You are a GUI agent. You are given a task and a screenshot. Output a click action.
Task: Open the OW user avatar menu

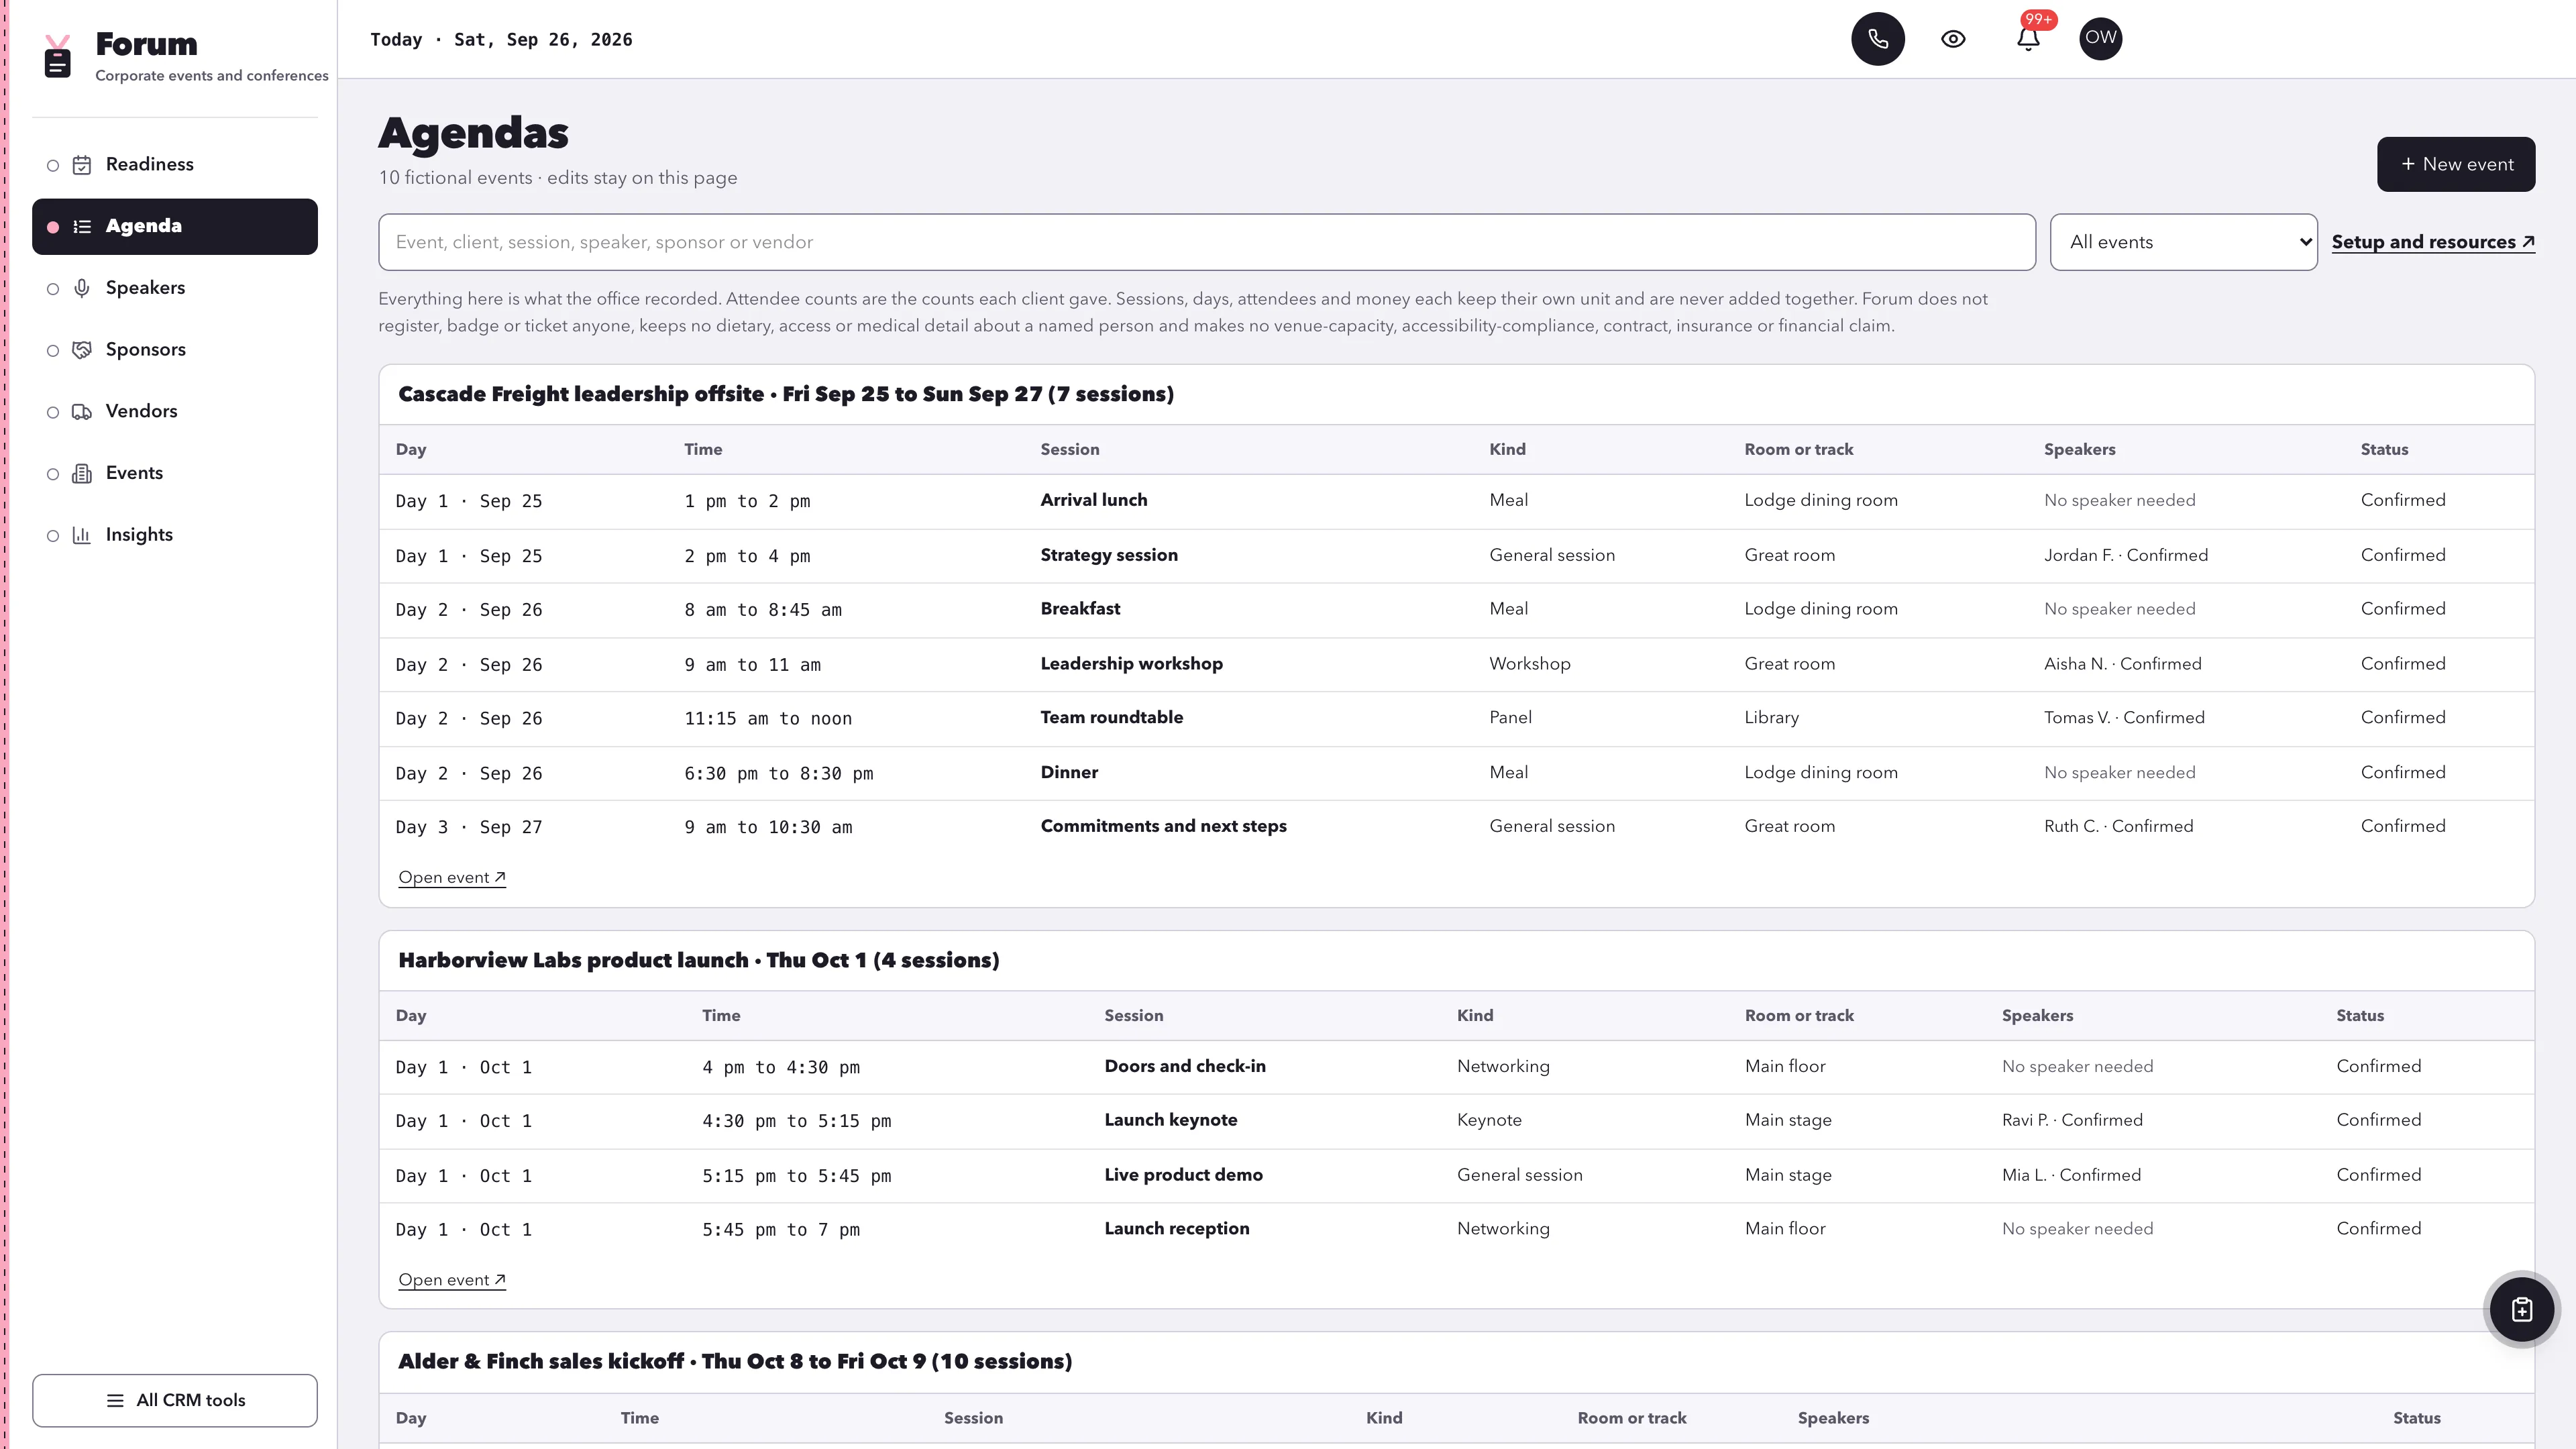(2100, 38)
